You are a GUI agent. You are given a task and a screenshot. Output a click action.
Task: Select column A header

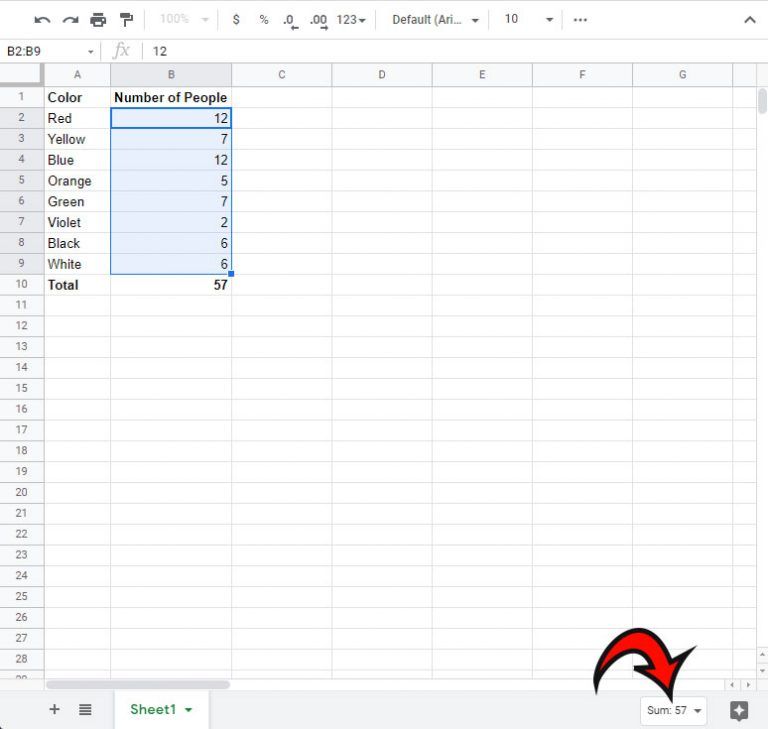click(77, 75)
